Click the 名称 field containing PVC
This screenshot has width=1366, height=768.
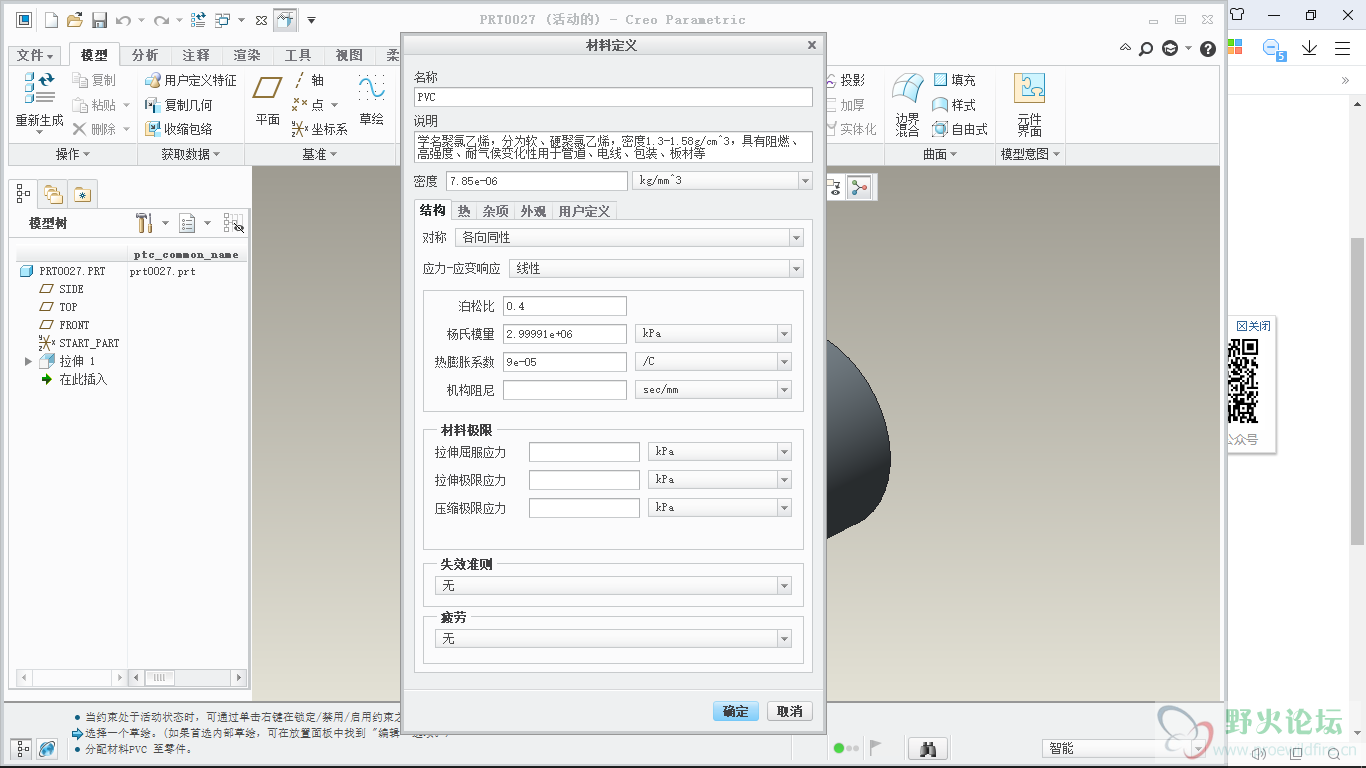click(613, 97)
